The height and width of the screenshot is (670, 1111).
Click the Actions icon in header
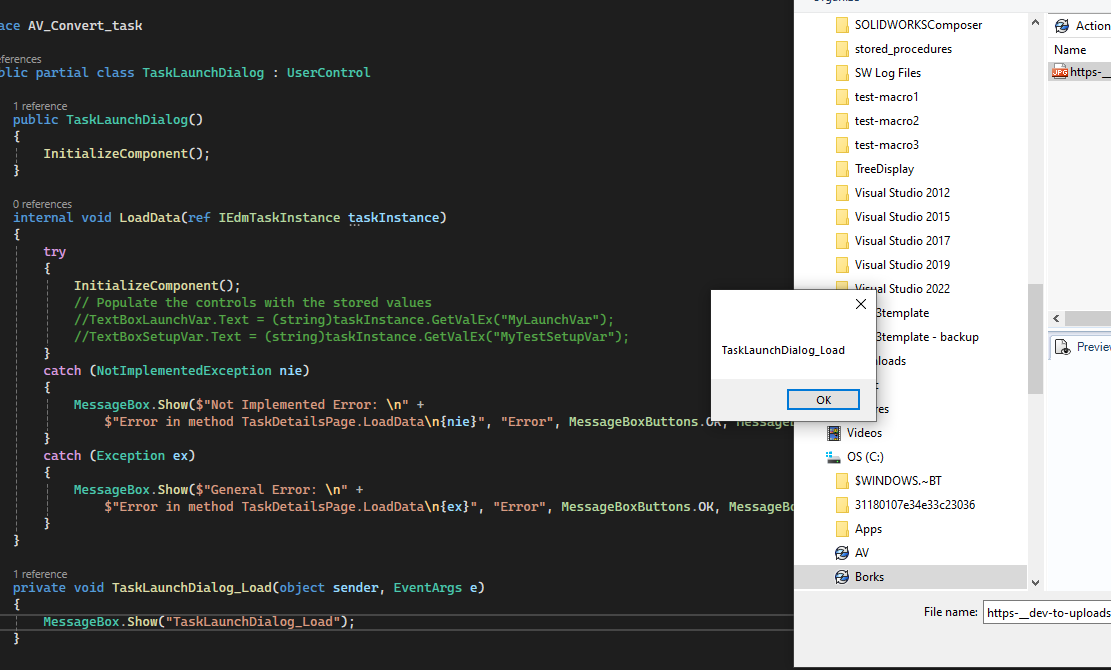pyautogui.click(x=1062, y=26)
